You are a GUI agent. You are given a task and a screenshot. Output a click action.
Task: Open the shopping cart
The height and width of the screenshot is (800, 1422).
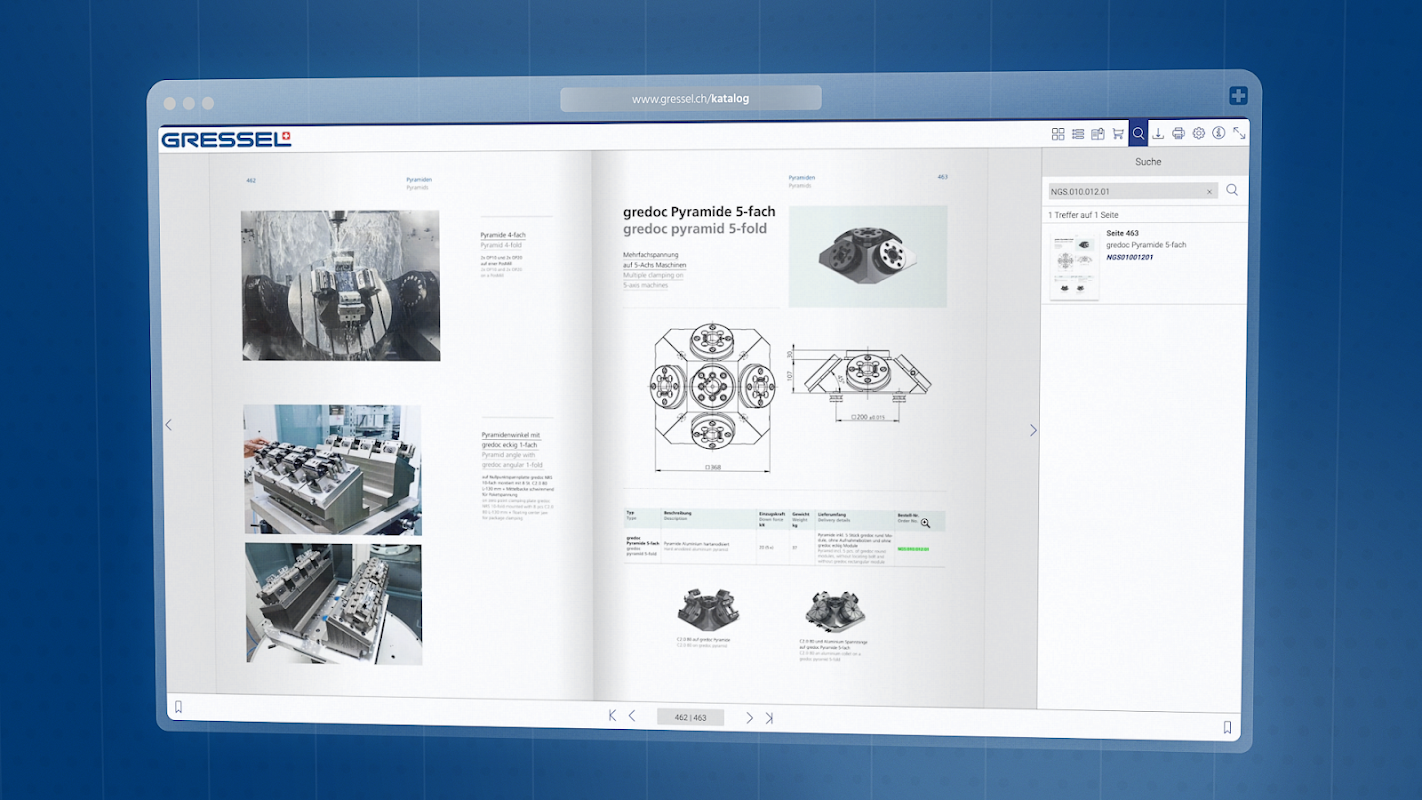[1118, 134]
